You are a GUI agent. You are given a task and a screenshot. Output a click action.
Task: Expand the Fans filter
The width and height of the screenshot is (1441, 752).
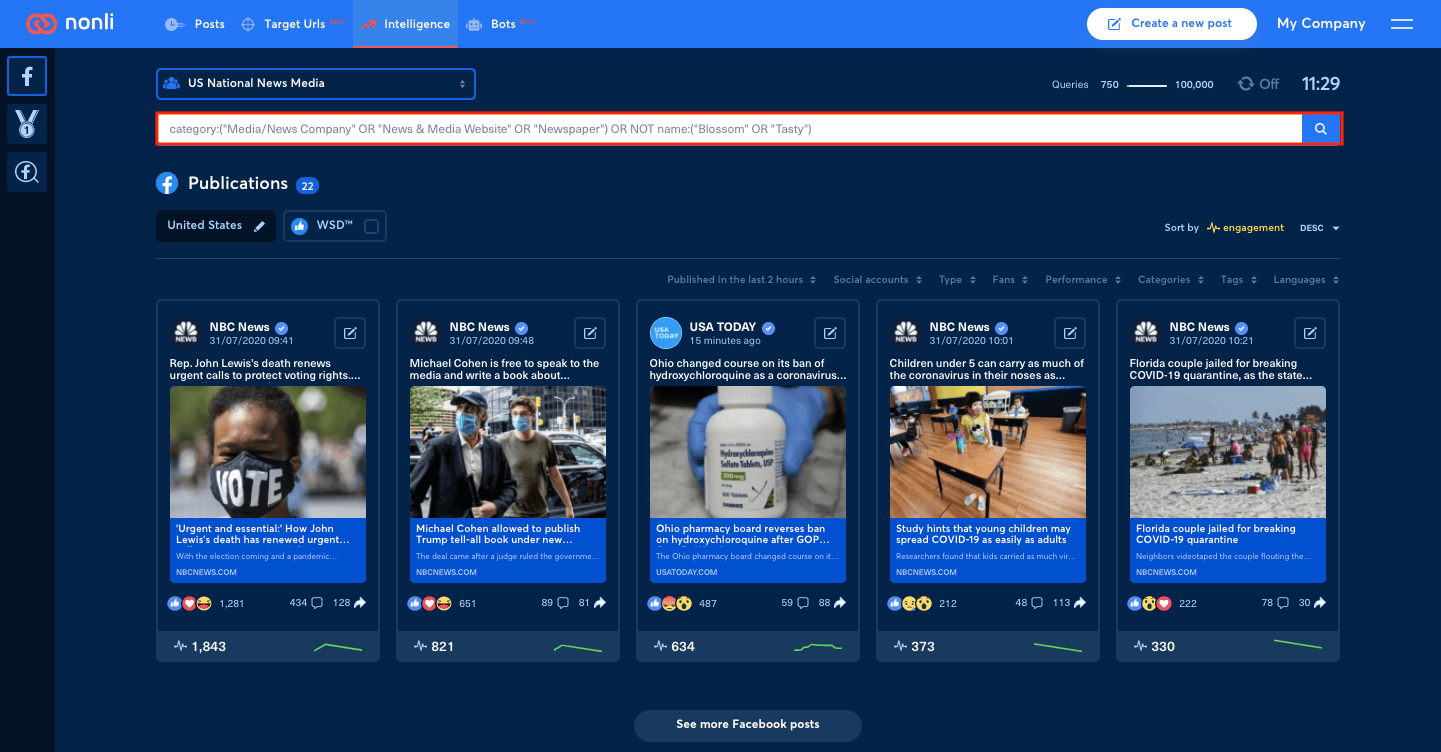(x=1010, y=280)
